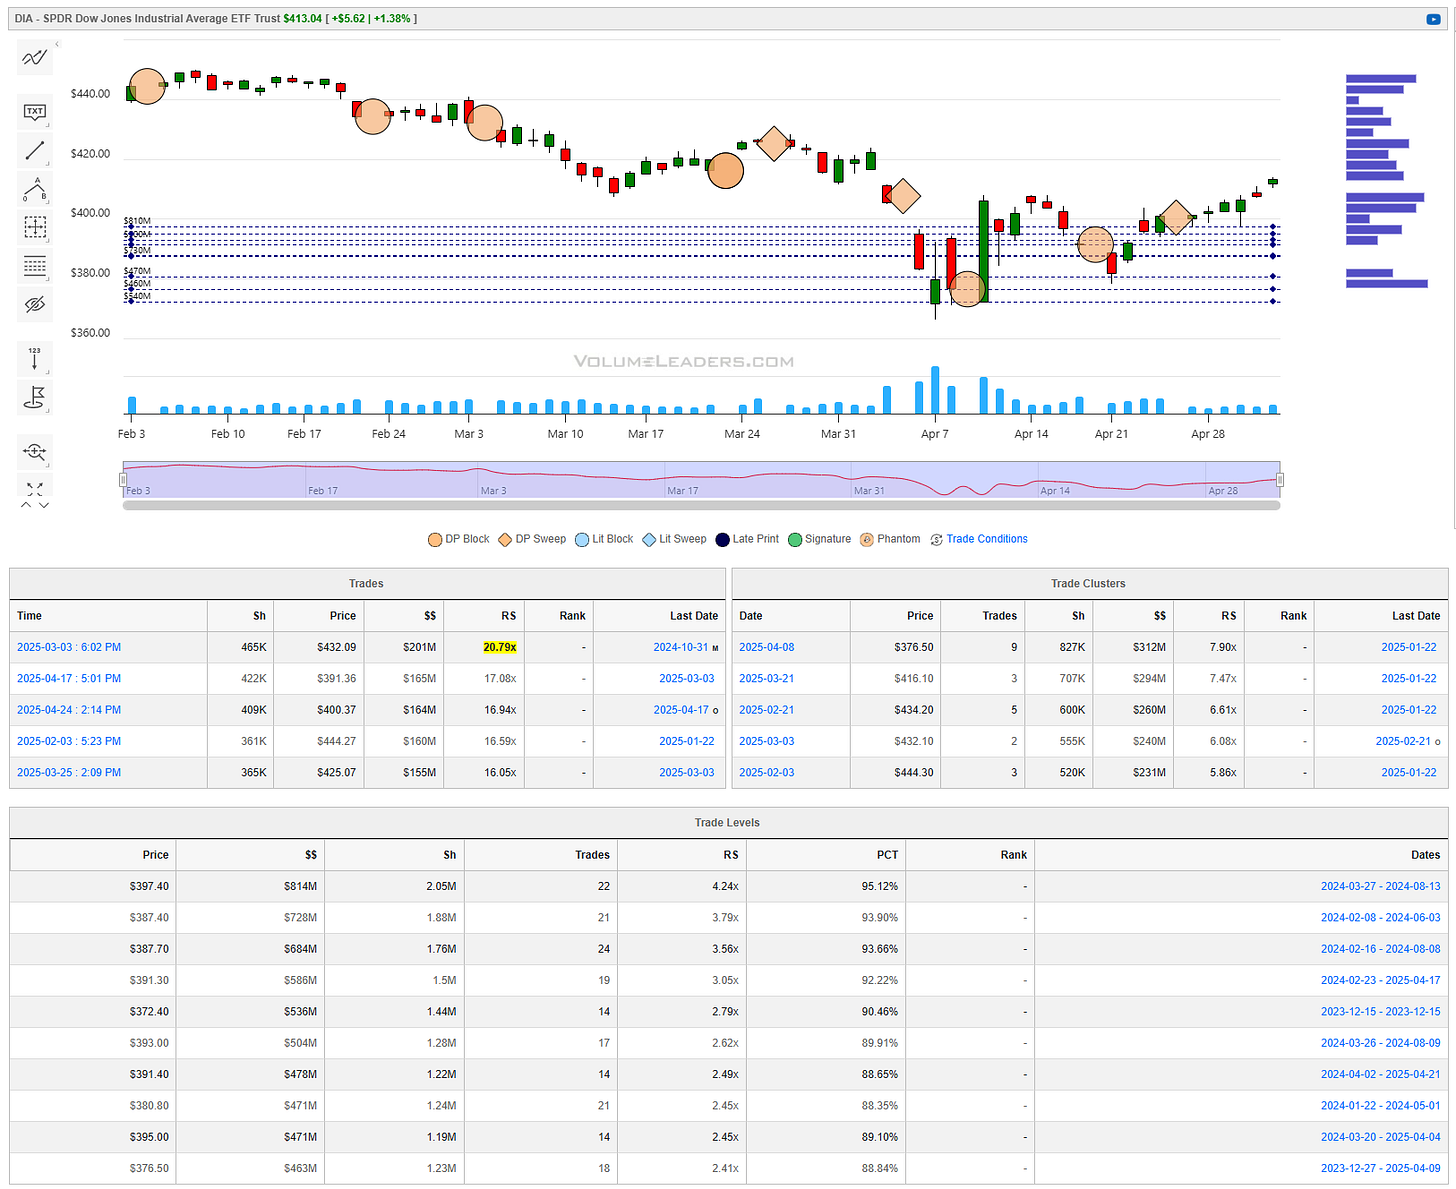Sort the Trades table by the Time header

tap(30, 616)
